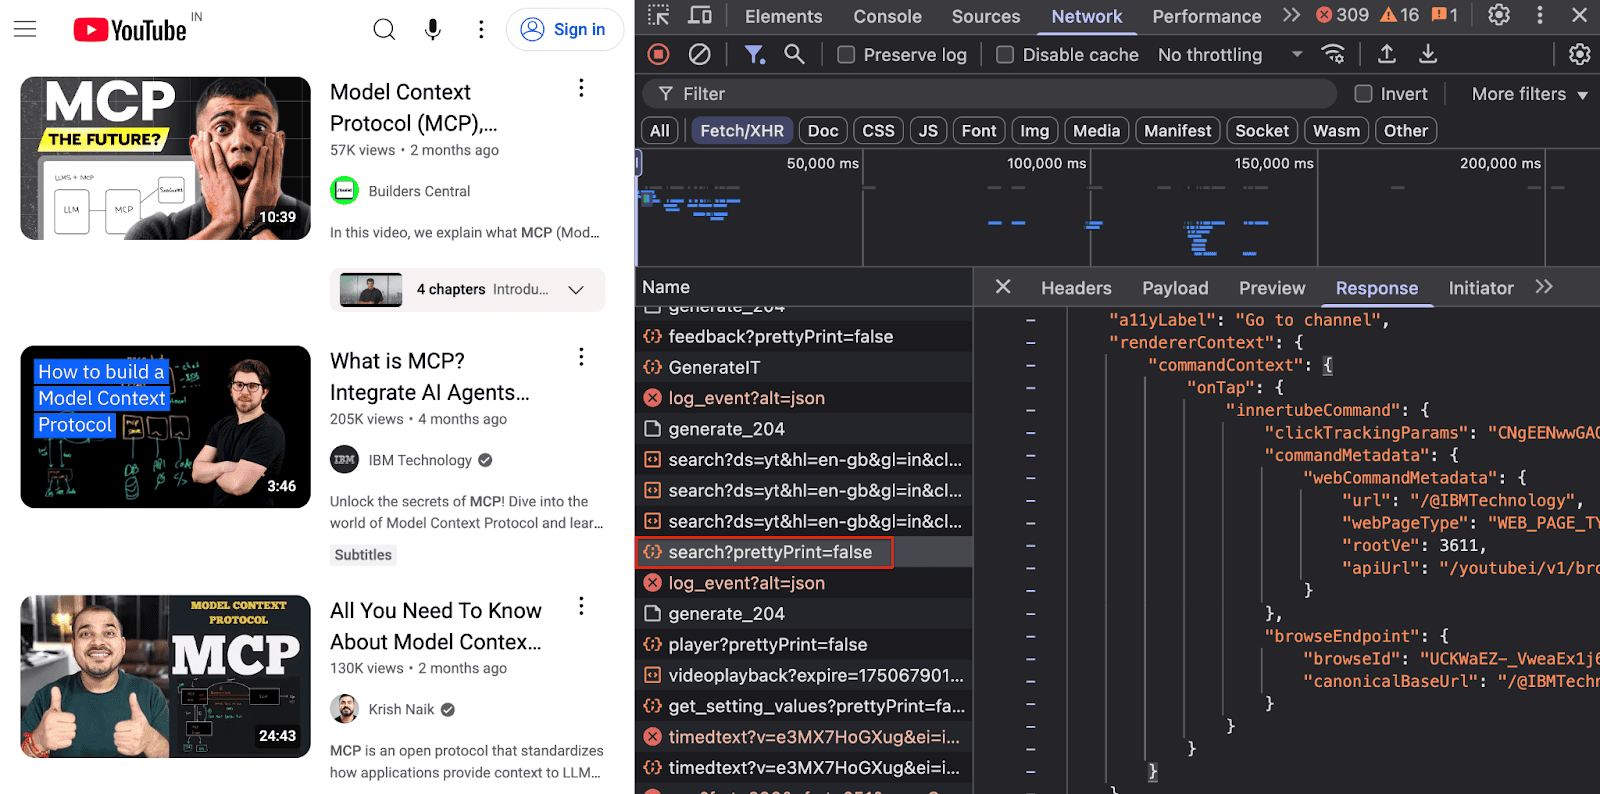
Task: Open the No throttling dropdown
Action: click(1230, 55)
